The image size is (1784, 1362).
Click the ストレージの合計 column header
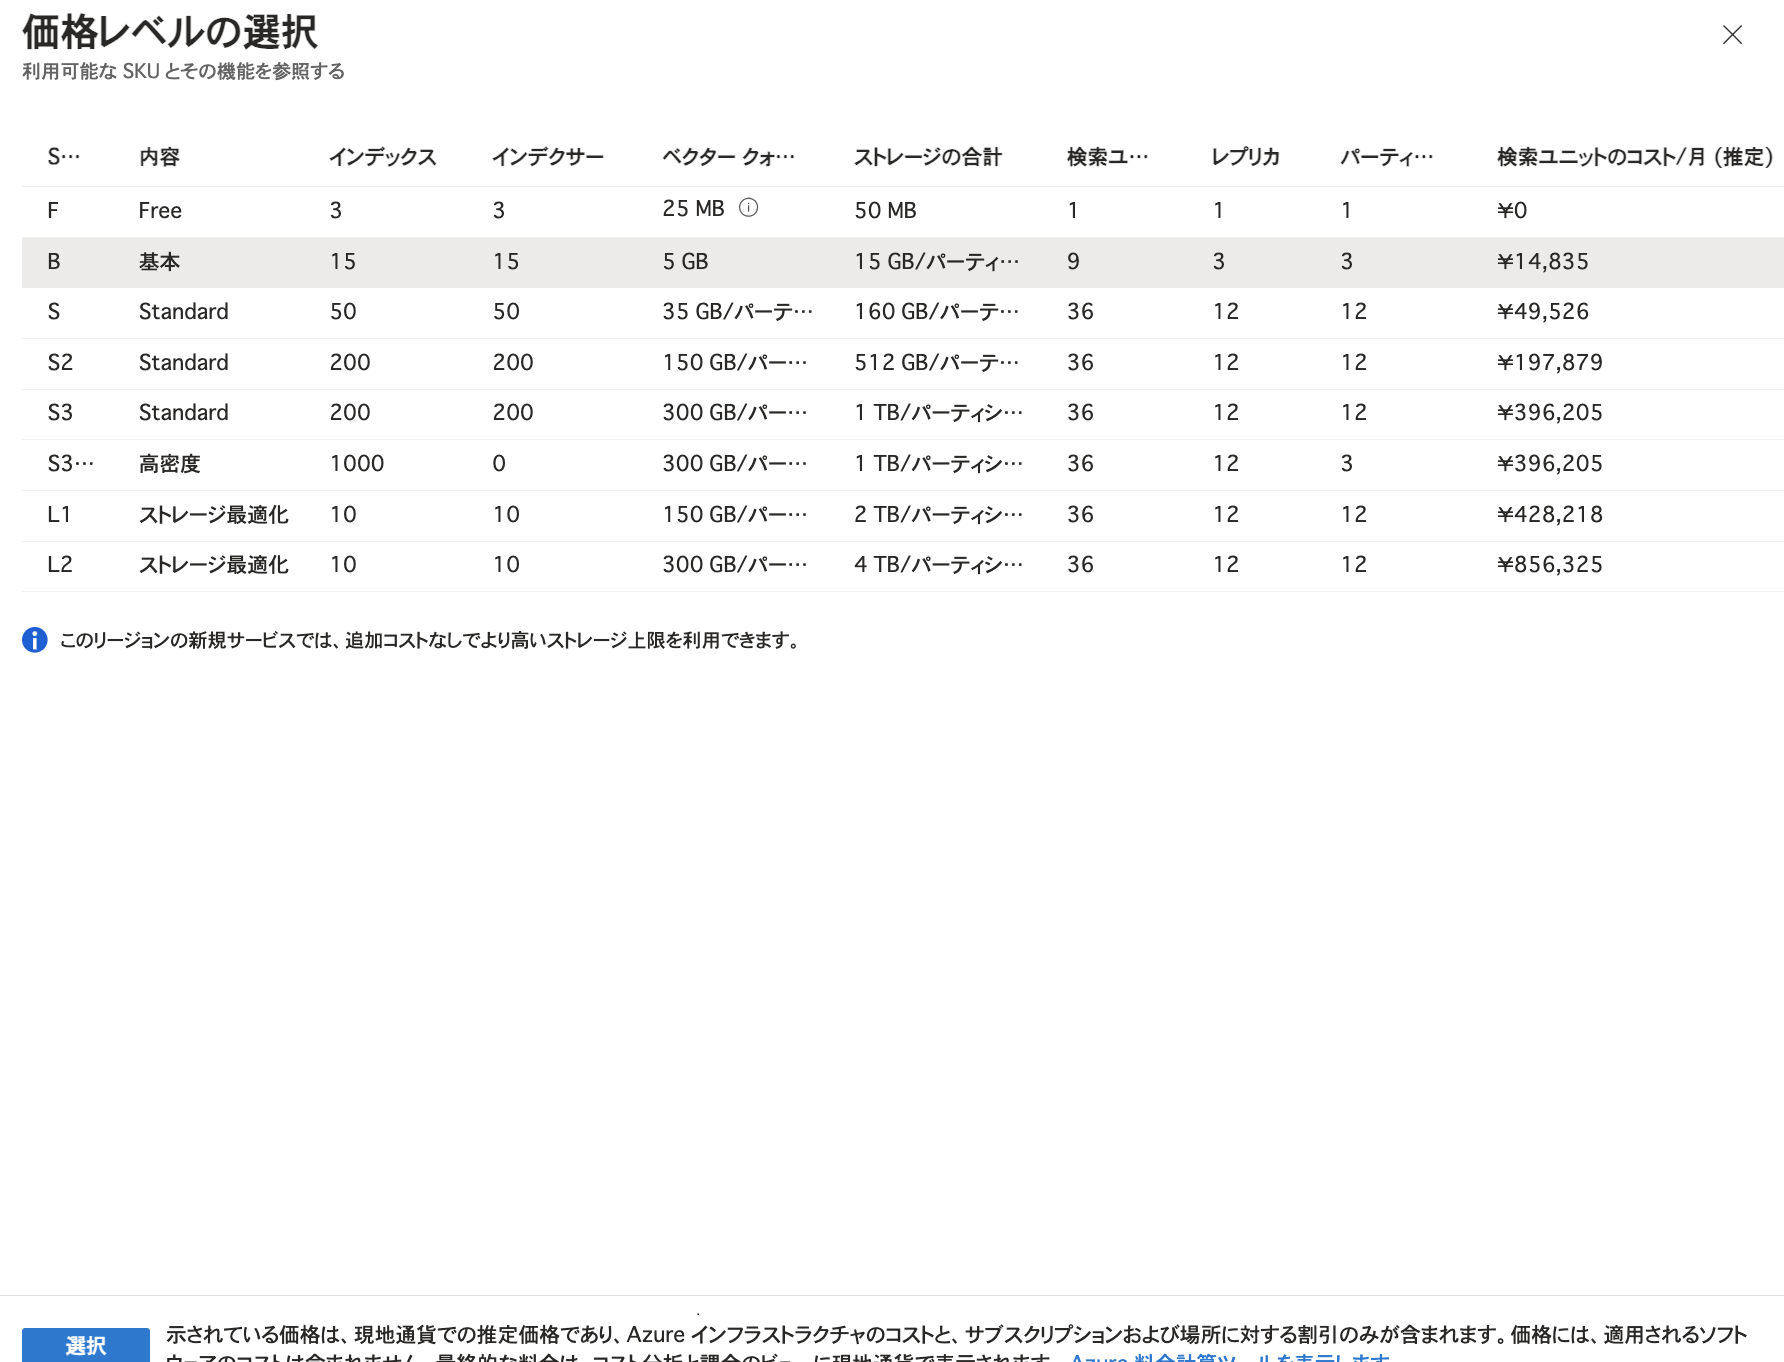pos(928,157)
